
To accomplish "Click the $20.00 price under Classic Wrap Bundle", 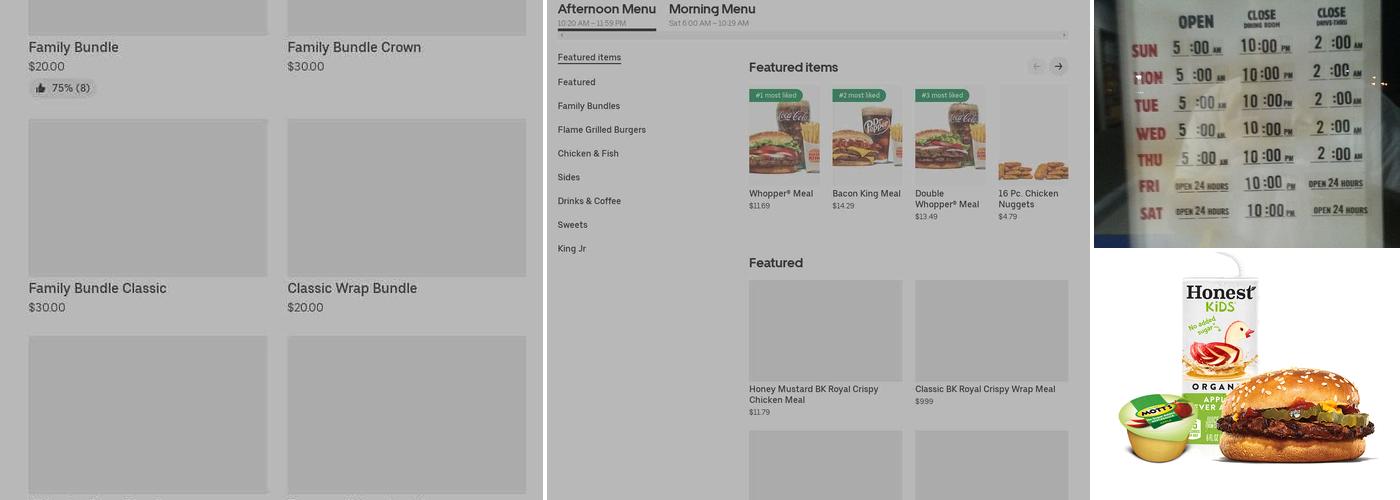I will coord(305,308).
